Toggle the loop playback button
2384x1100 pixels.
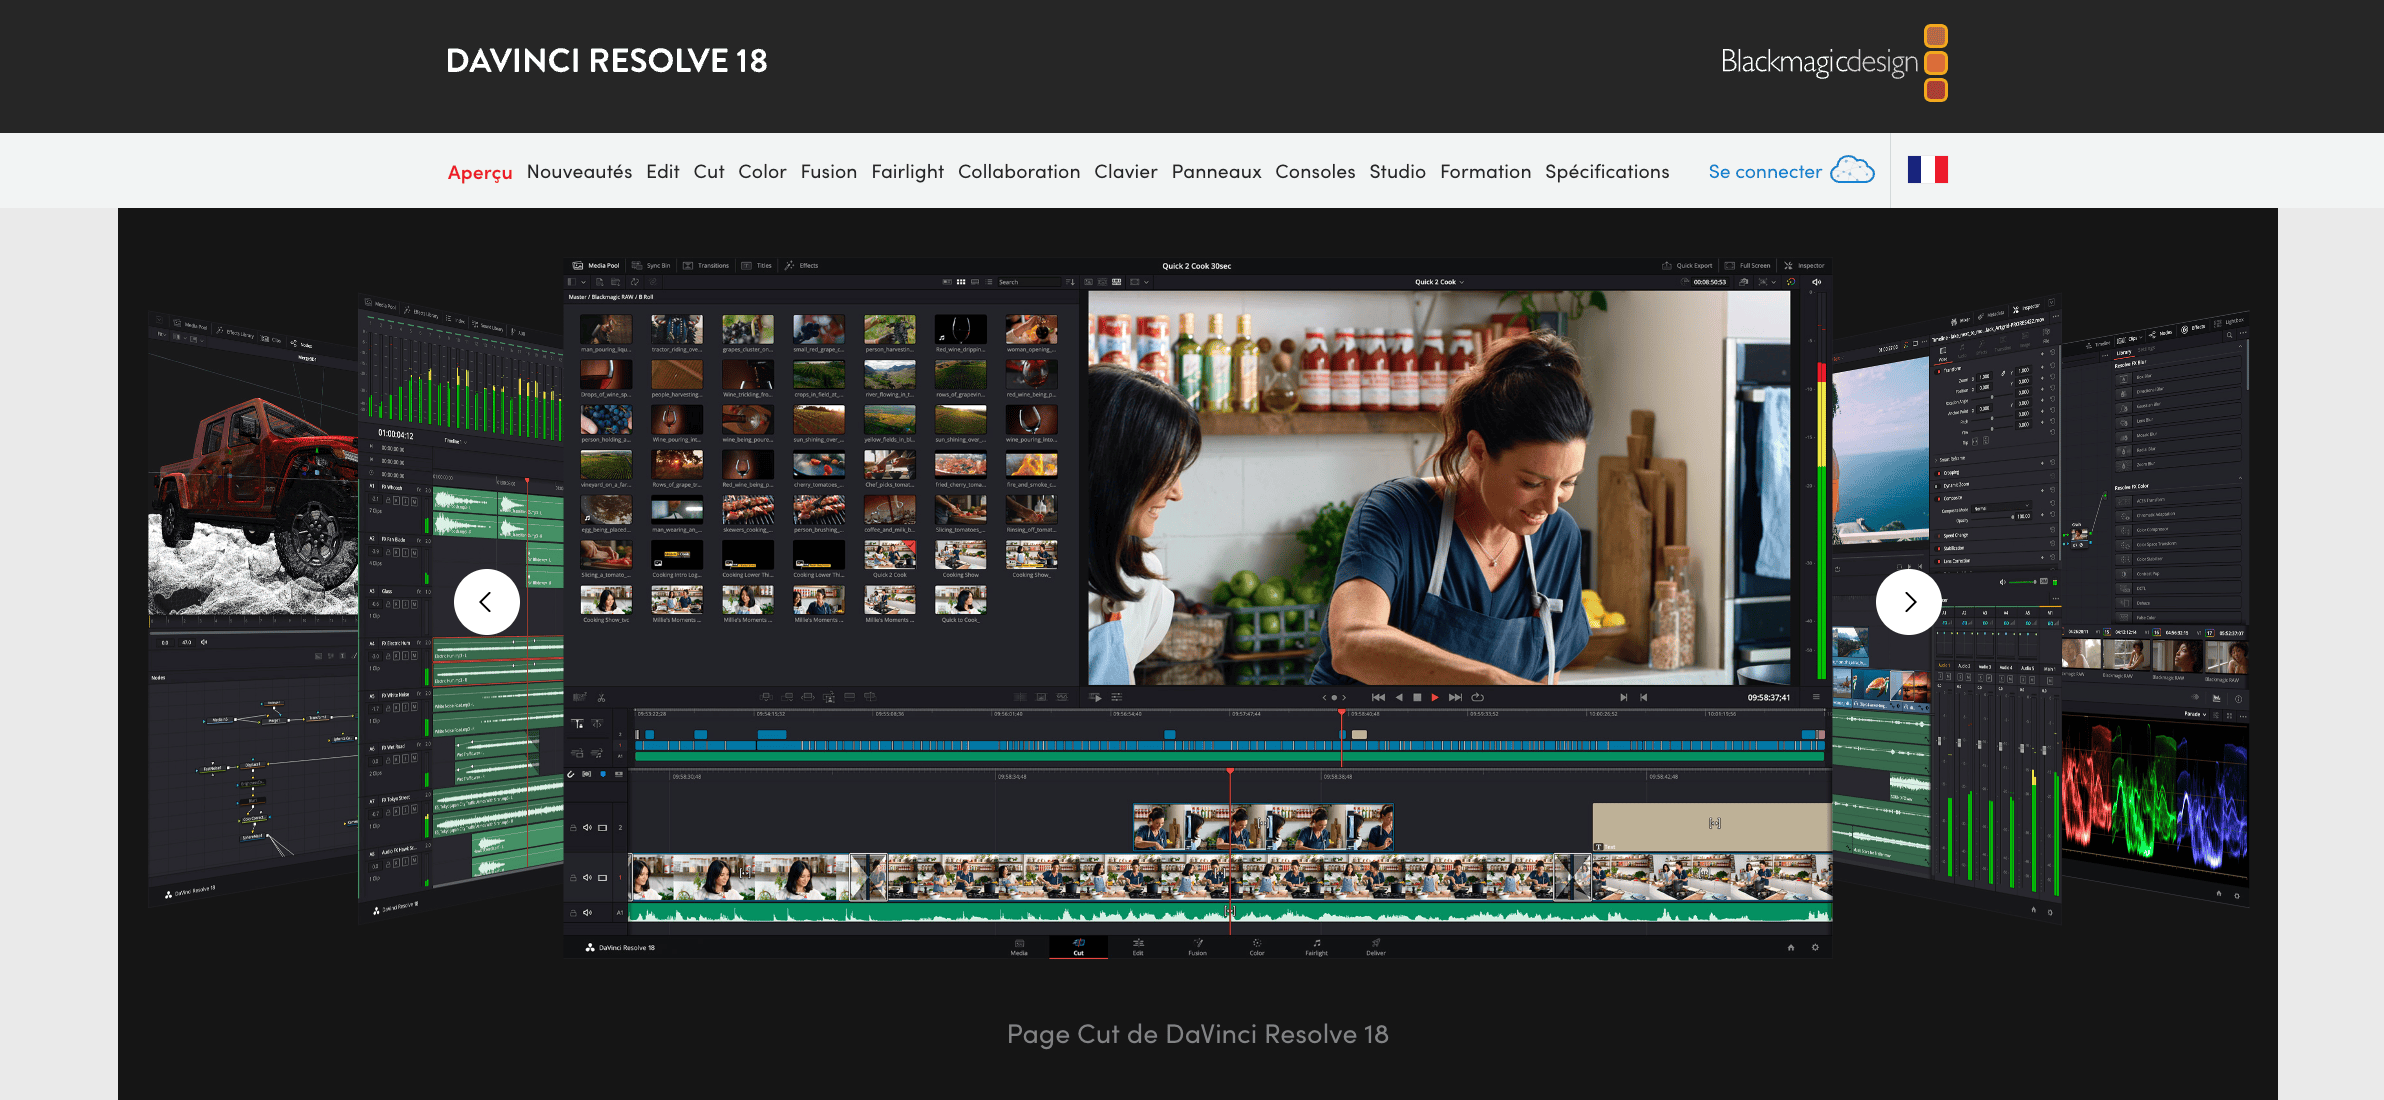tap(1477, 697)
